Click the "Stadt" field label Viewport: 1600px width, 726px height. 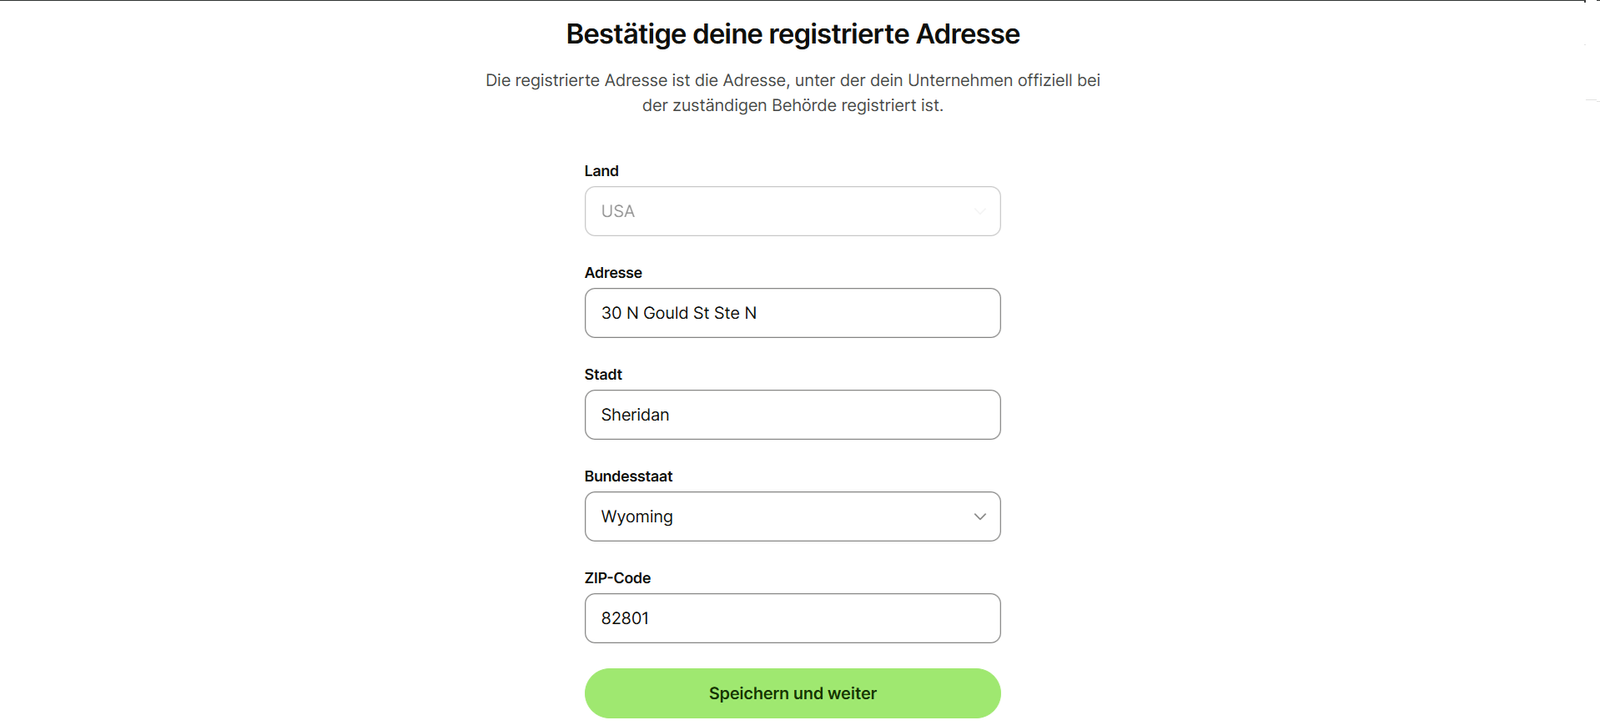point(603,375)
